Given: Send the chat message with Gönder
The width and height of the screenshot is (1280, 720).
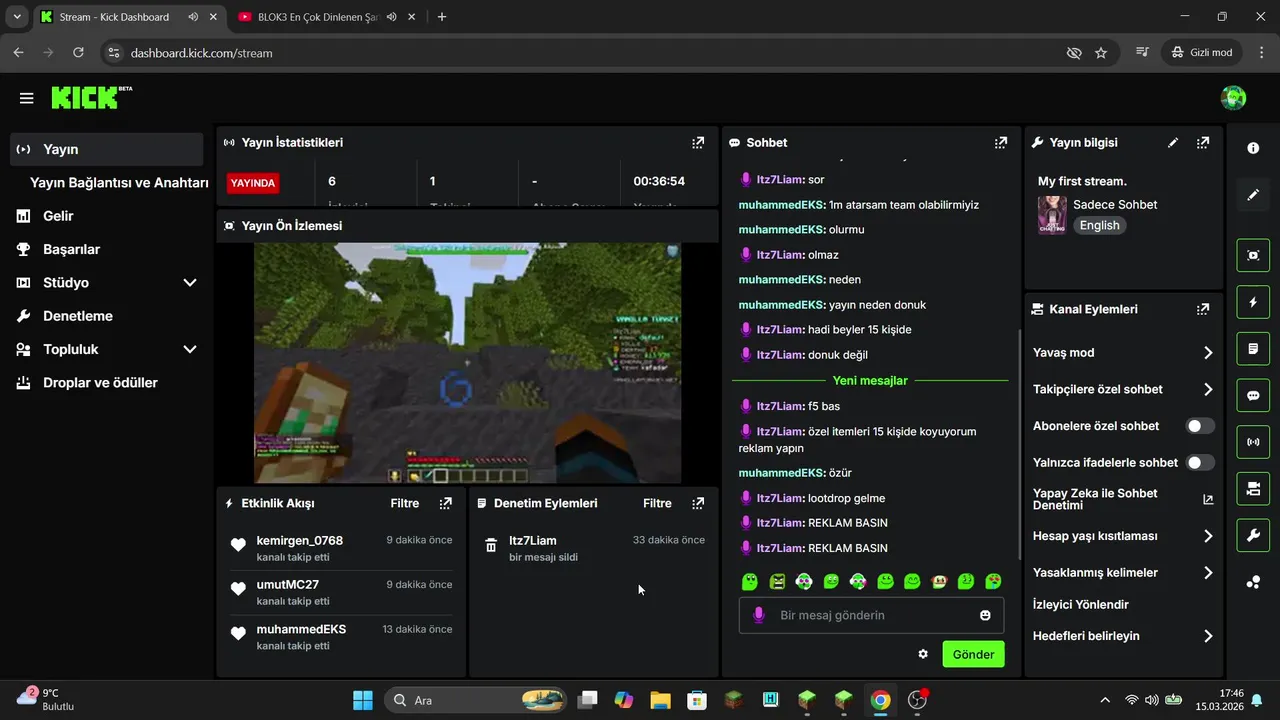Looking at the screenshot, I should pos(973,654).
